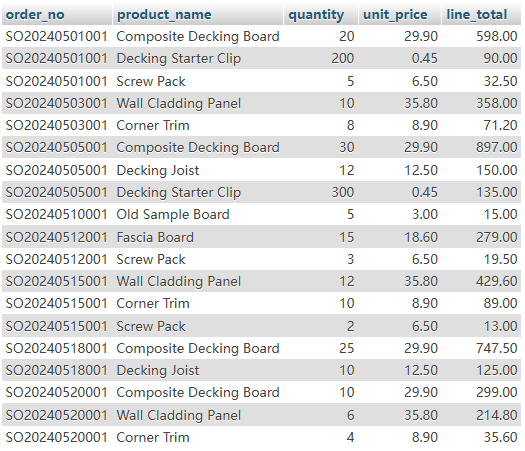The height and width of the screenshot is (451, 525).
Task: Click the line total 135.00 cell
Action: click(x=497, y=192)
